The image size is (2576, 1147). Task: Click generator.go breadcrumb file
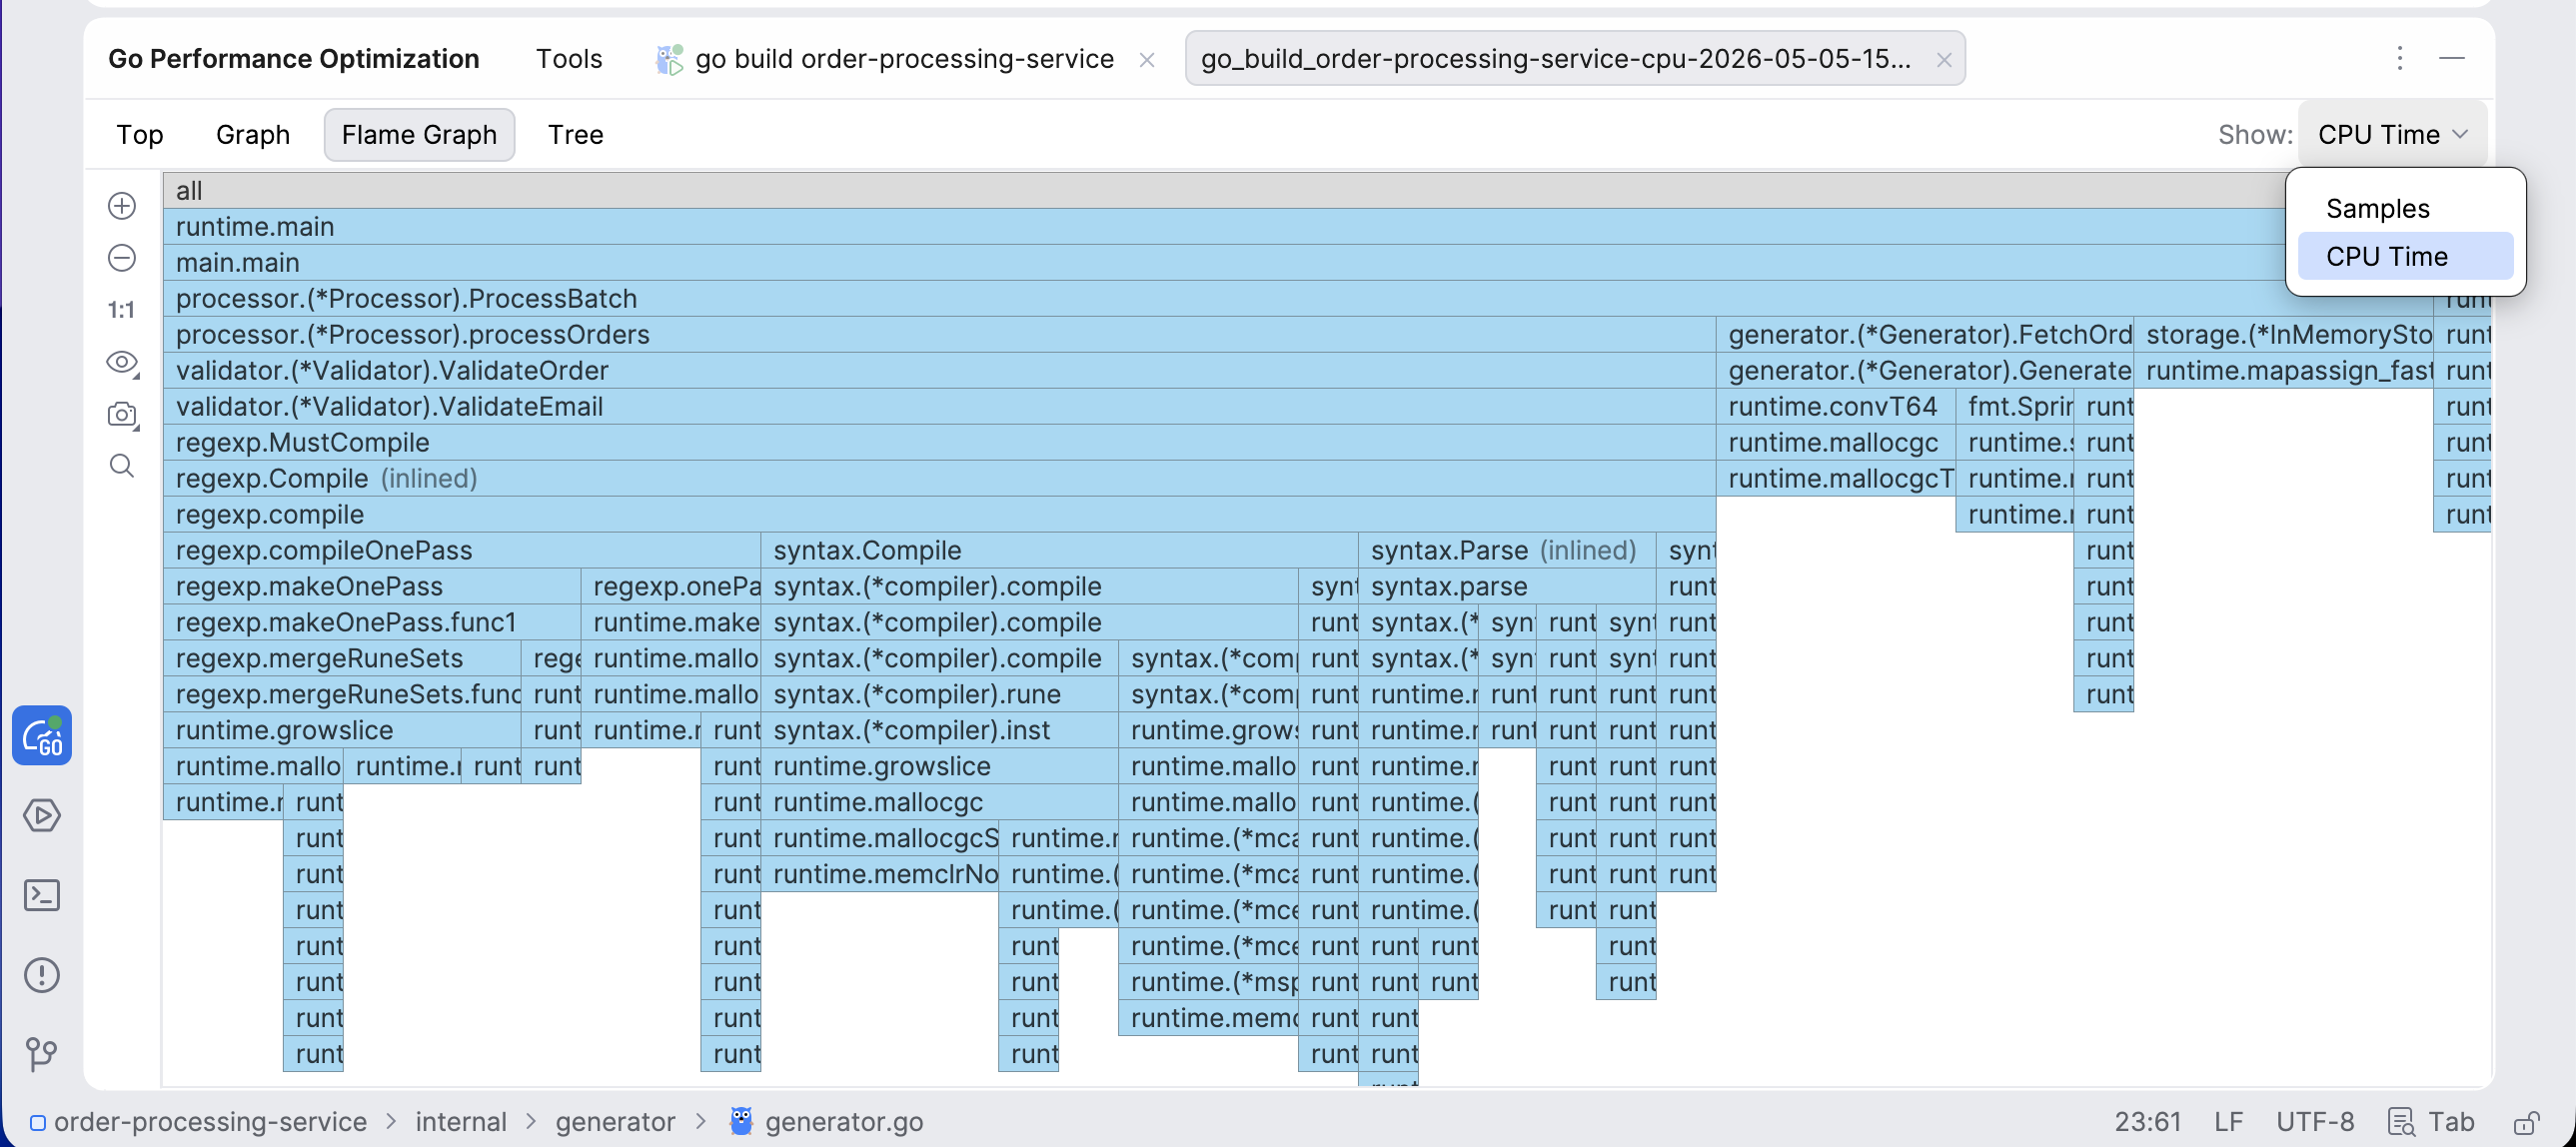[x=826, y=1122]
